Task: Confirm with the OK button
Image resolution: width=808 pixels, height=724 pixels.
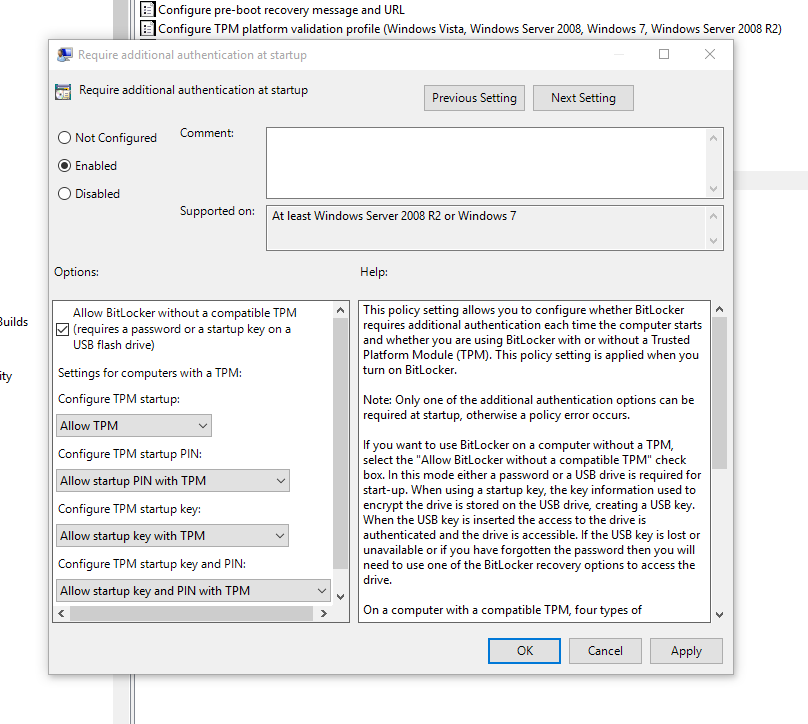Action: [524, 651]
